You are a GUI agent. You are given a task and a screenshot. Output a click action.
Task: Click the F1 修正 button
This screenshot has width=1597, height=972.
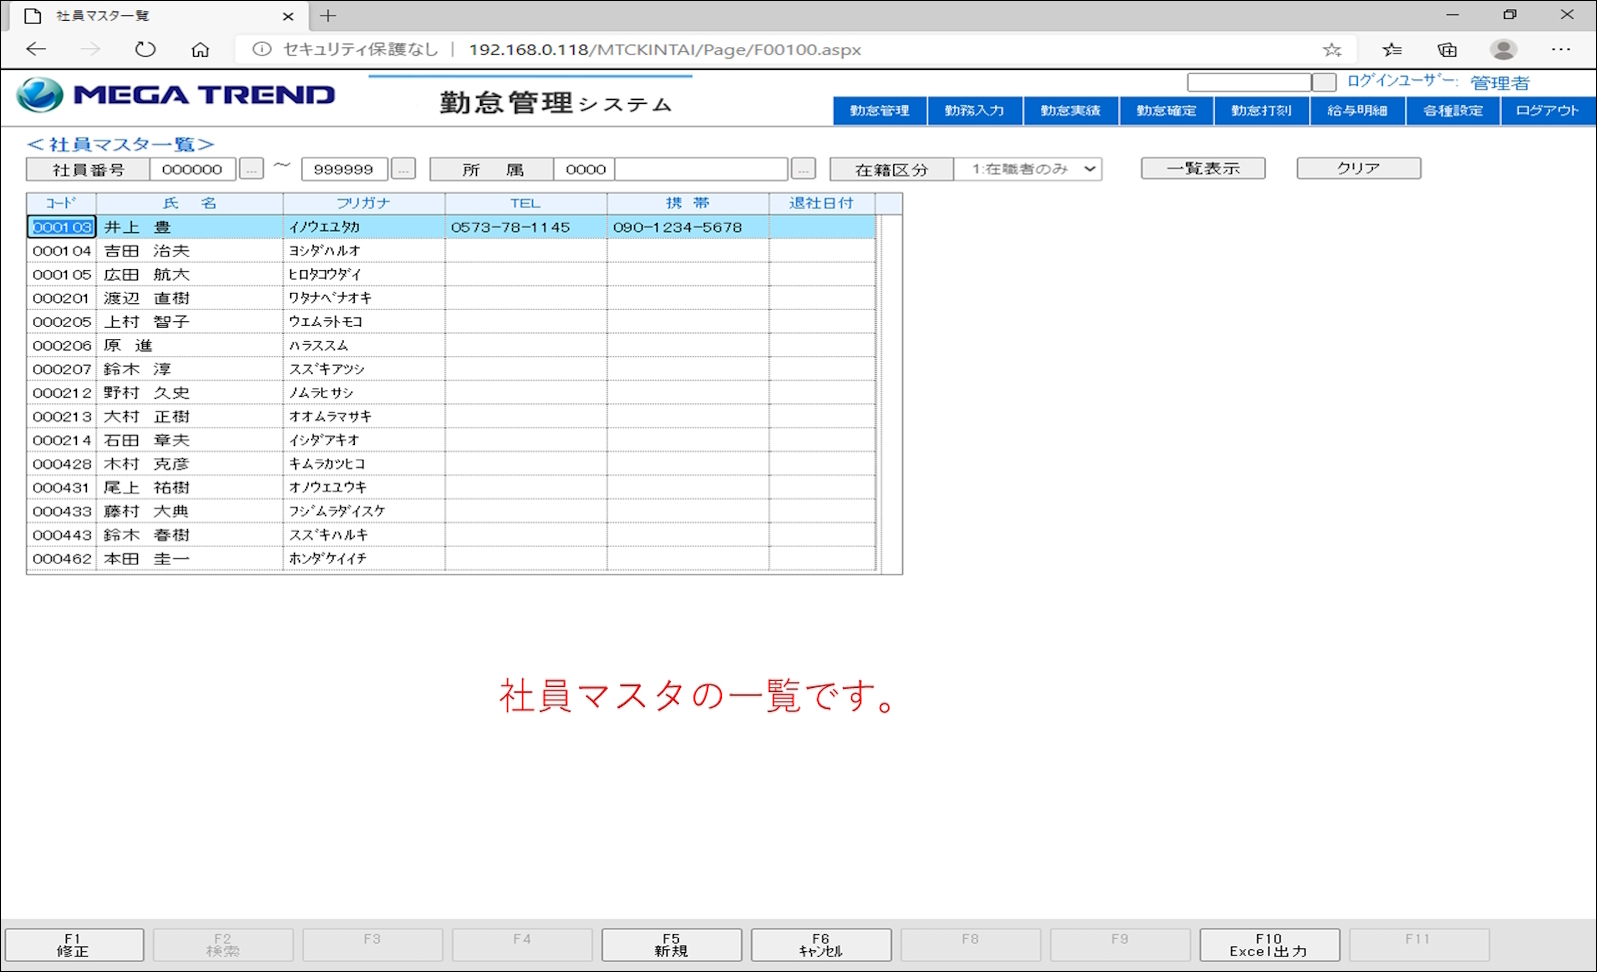coord(74,945)
